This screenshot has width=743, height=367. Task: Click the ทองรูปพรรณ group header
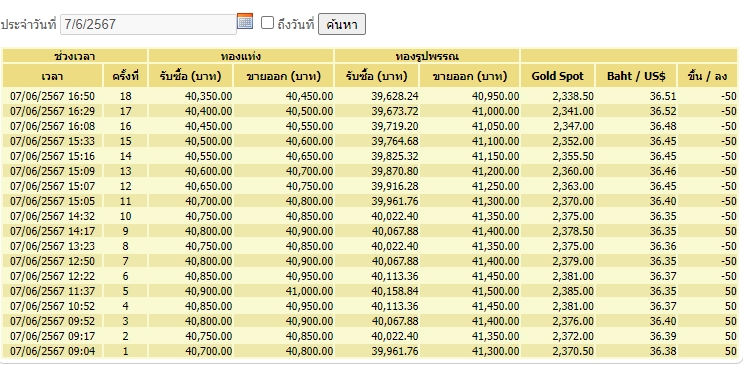[427, 56]
